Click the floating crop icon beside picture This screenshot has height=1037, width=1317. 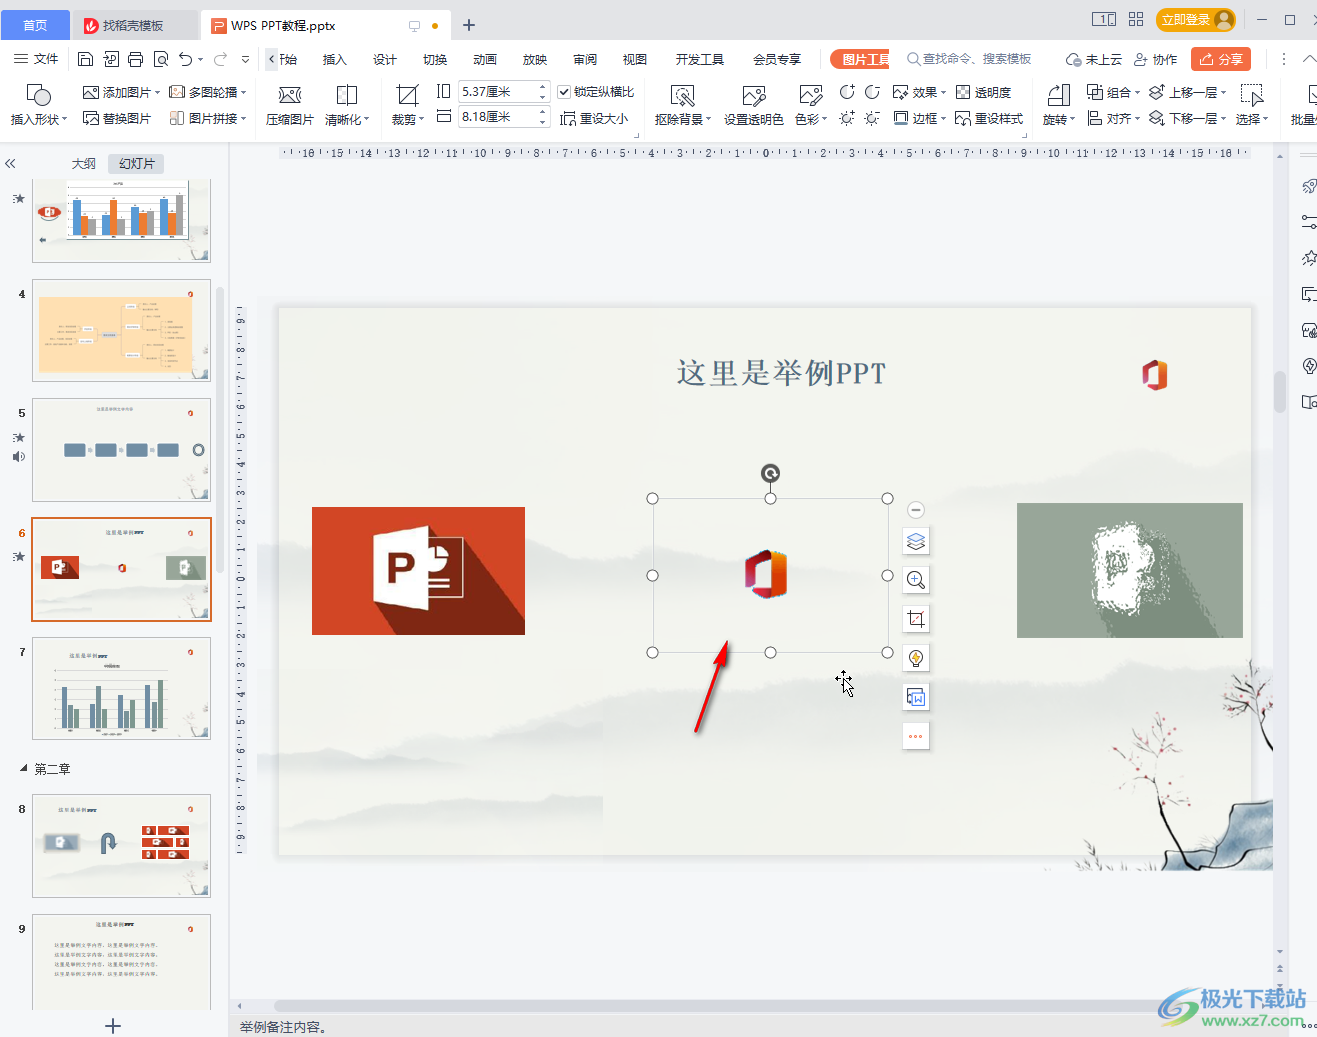point(915,619)
